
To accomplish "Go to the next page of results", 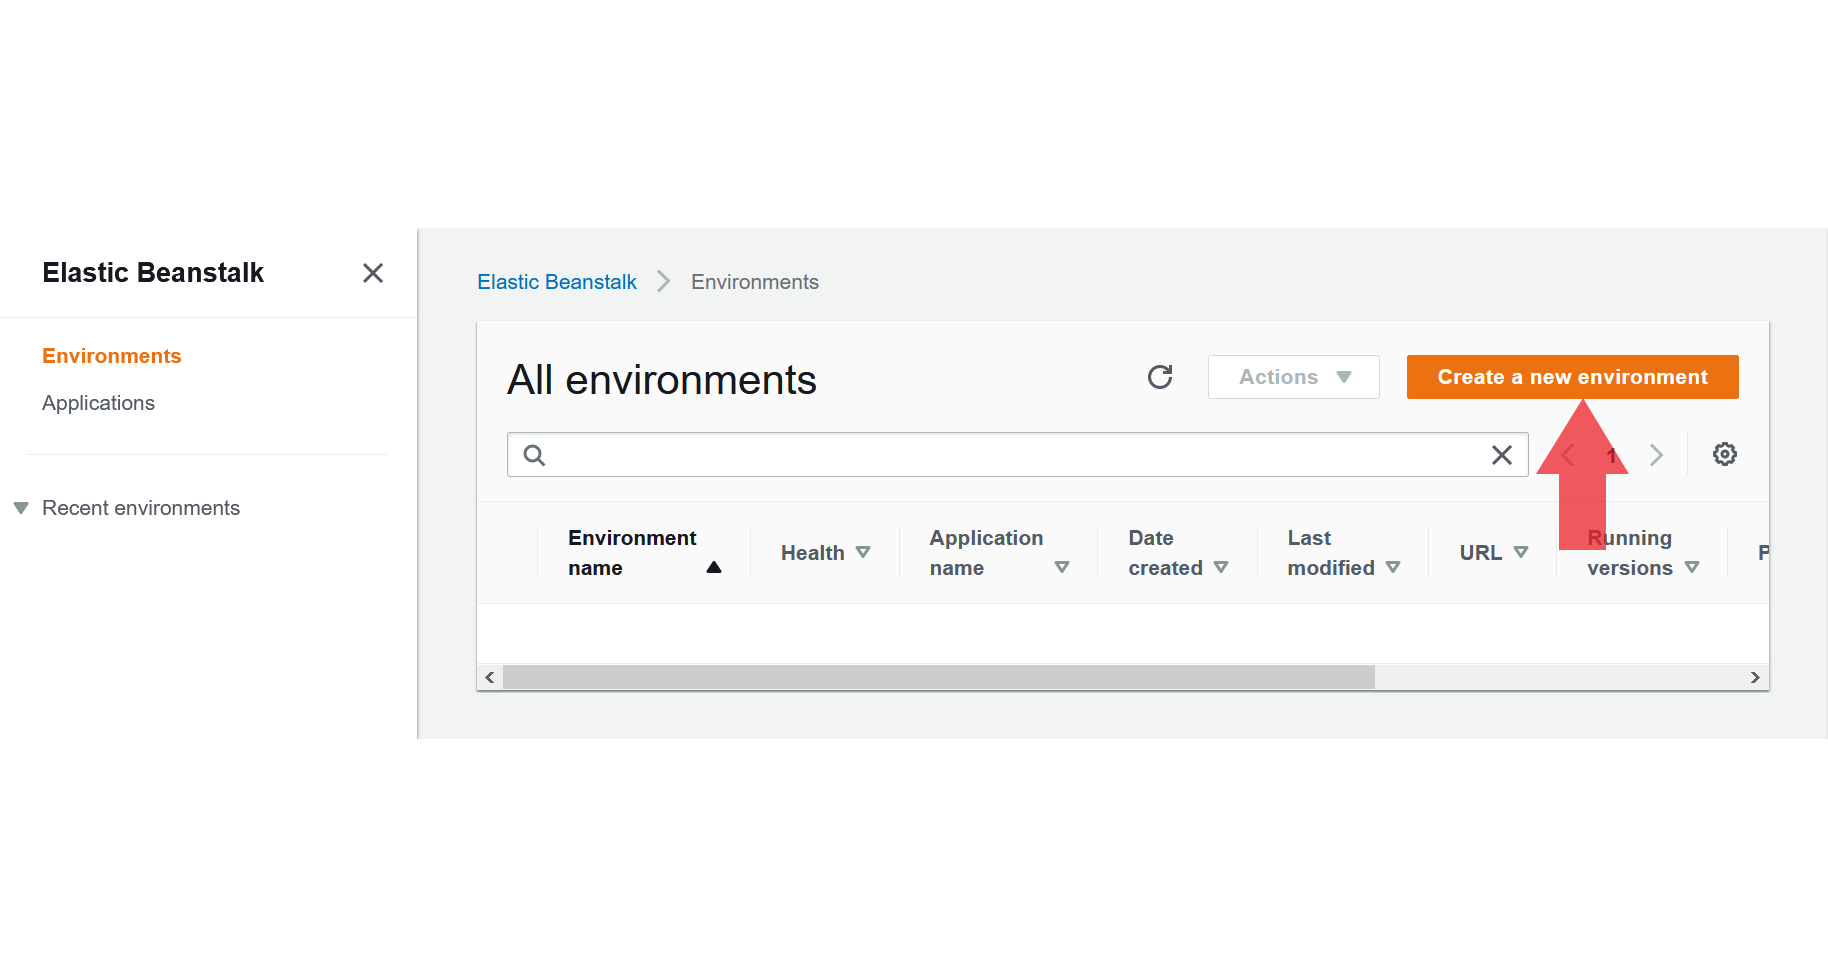I will click(x=1657, y=455).
